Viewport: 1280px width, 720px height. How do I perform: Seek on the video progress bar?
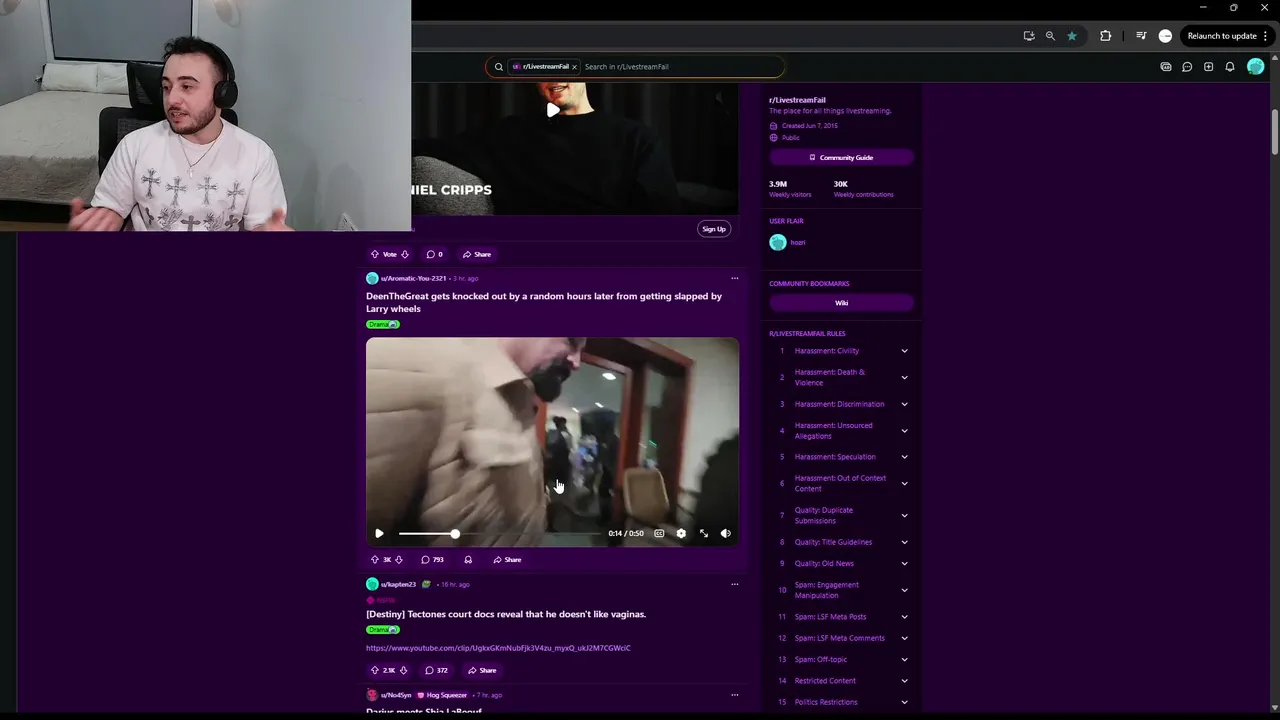[x=500, y=534]
